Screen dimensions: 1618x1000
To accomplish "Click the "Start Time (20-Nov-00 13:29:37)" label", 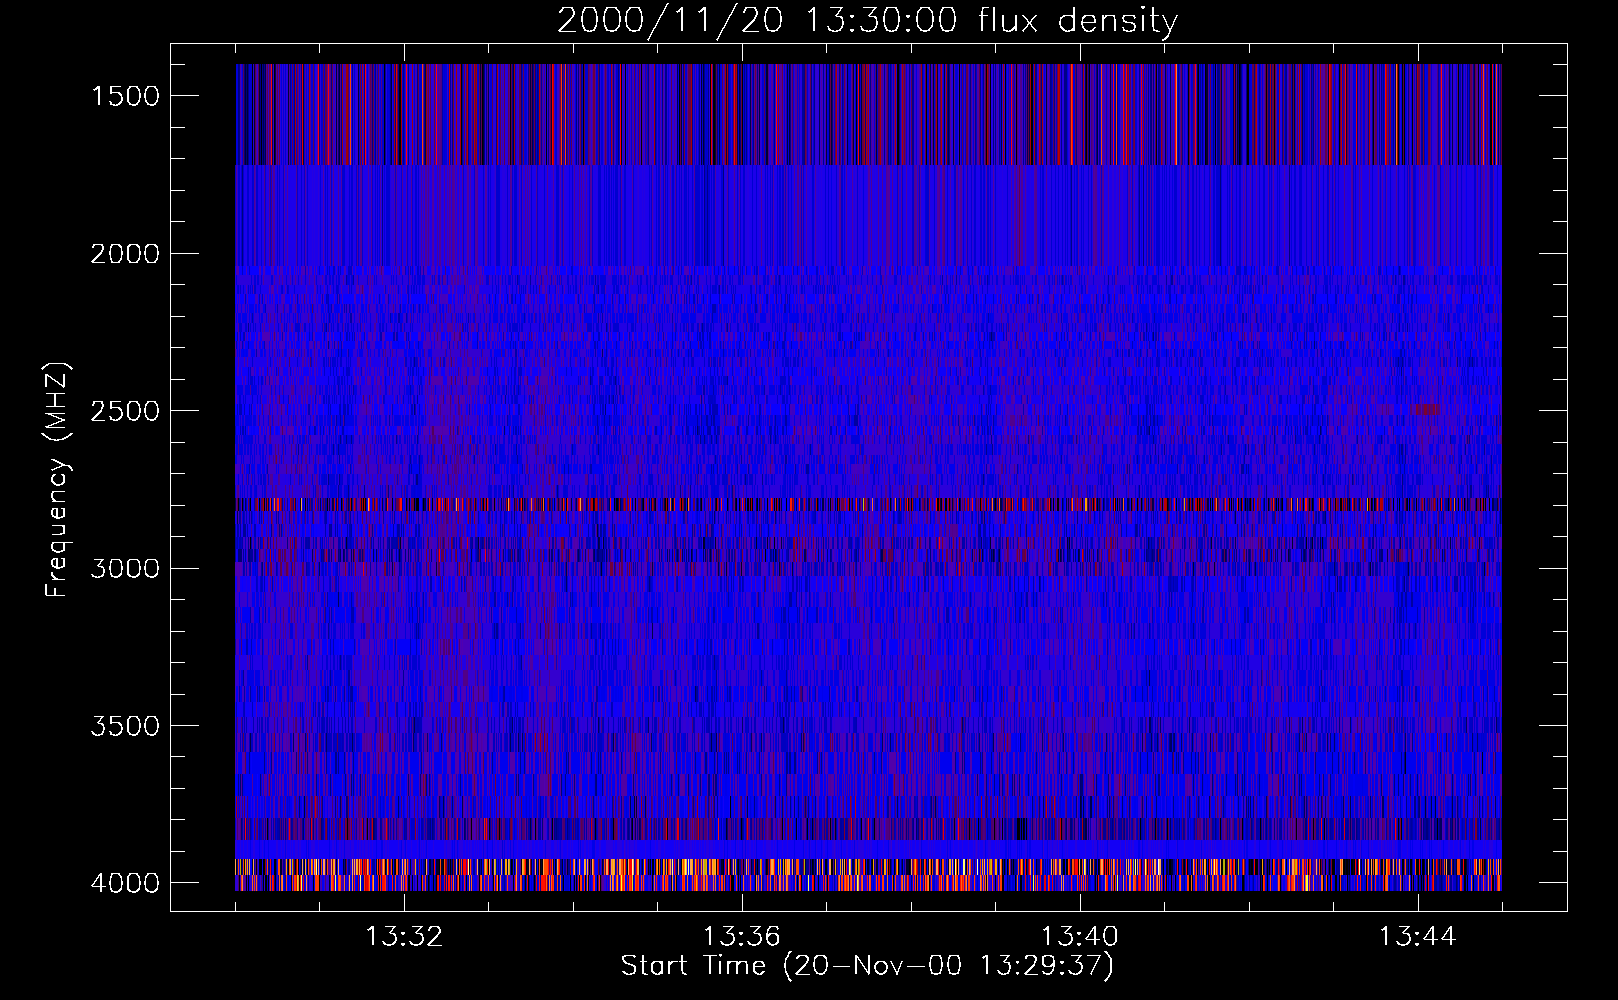I will click(867, 966).
